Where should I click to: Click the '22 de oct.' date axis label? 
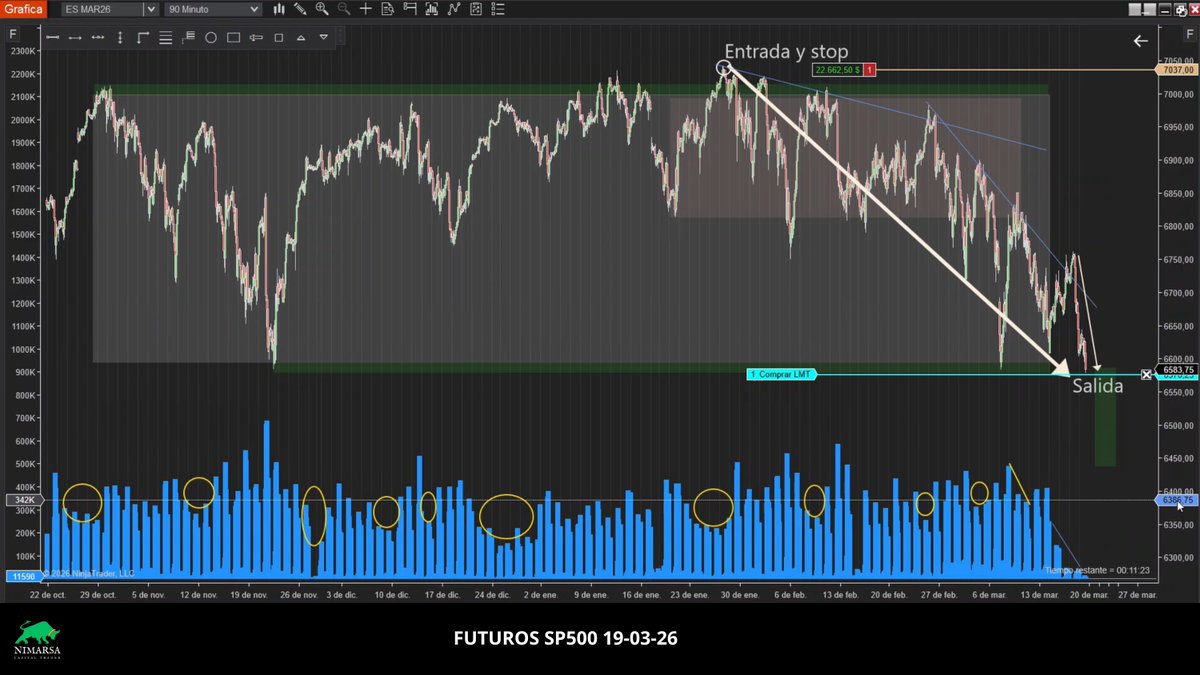48,594
